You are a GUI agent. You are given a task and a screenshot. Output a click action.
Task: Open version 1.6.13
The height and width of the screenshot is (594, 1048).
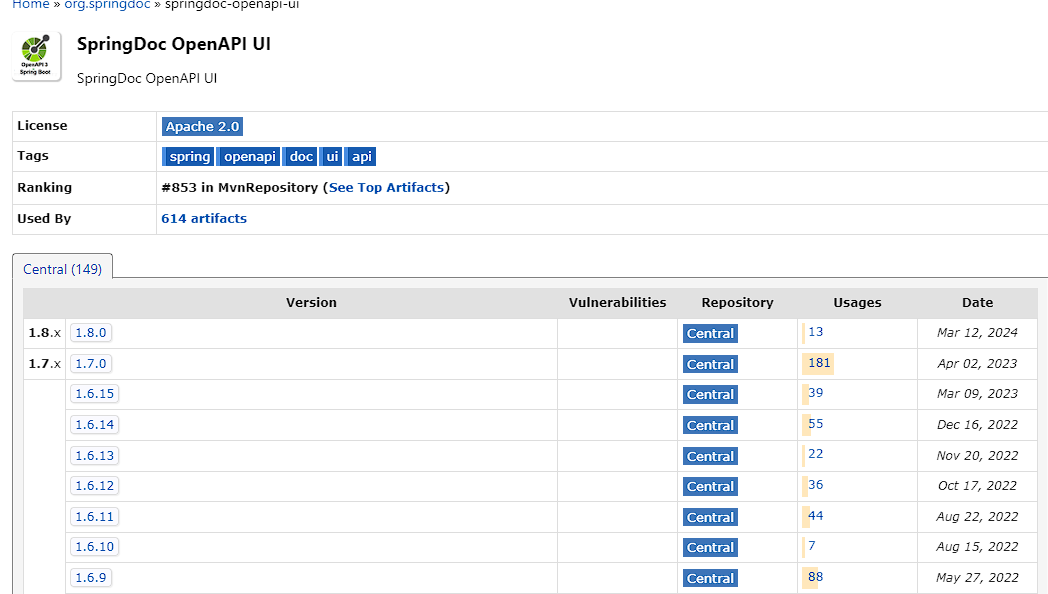point(94,456)
